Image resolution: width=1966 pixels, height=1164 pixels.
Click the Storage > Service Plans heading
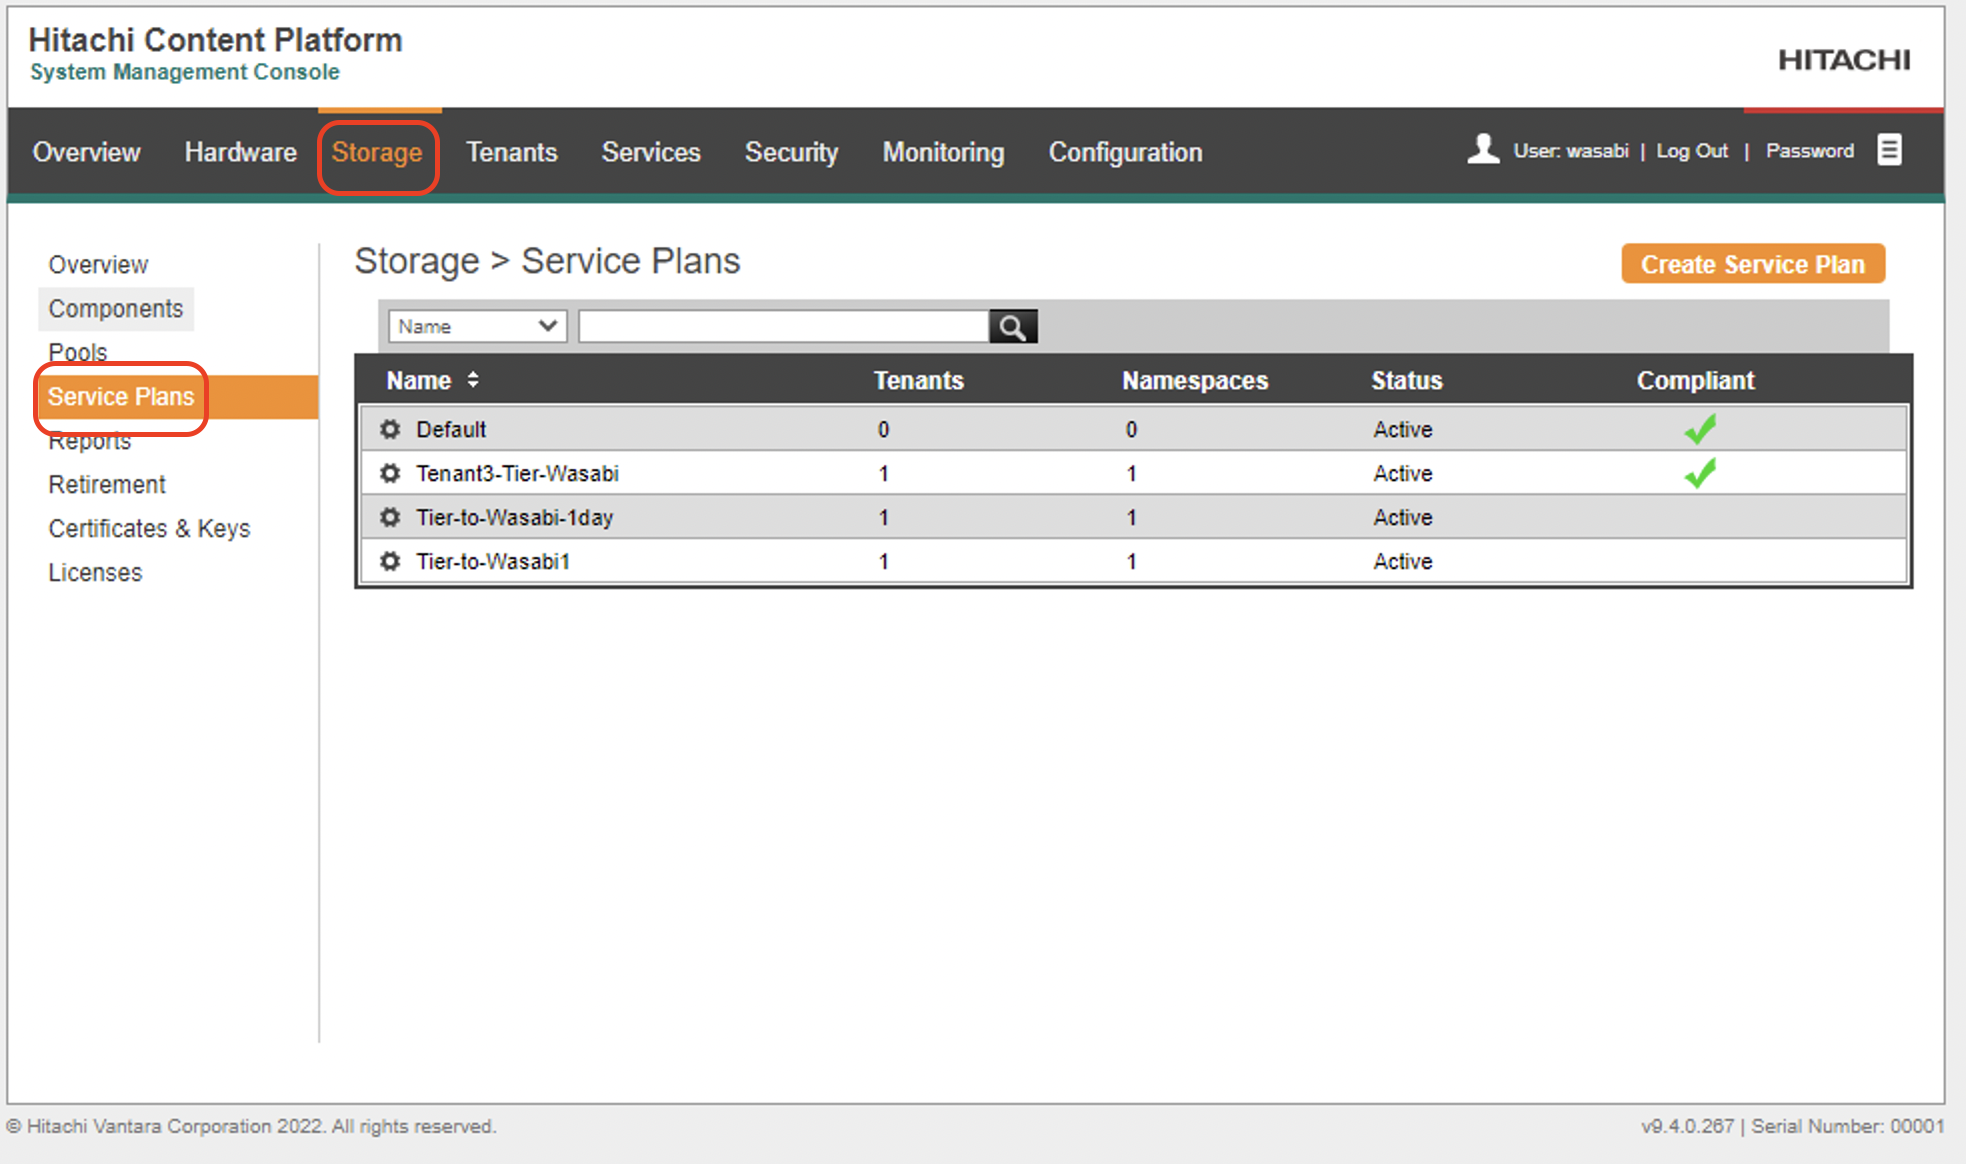click(547, 261)
